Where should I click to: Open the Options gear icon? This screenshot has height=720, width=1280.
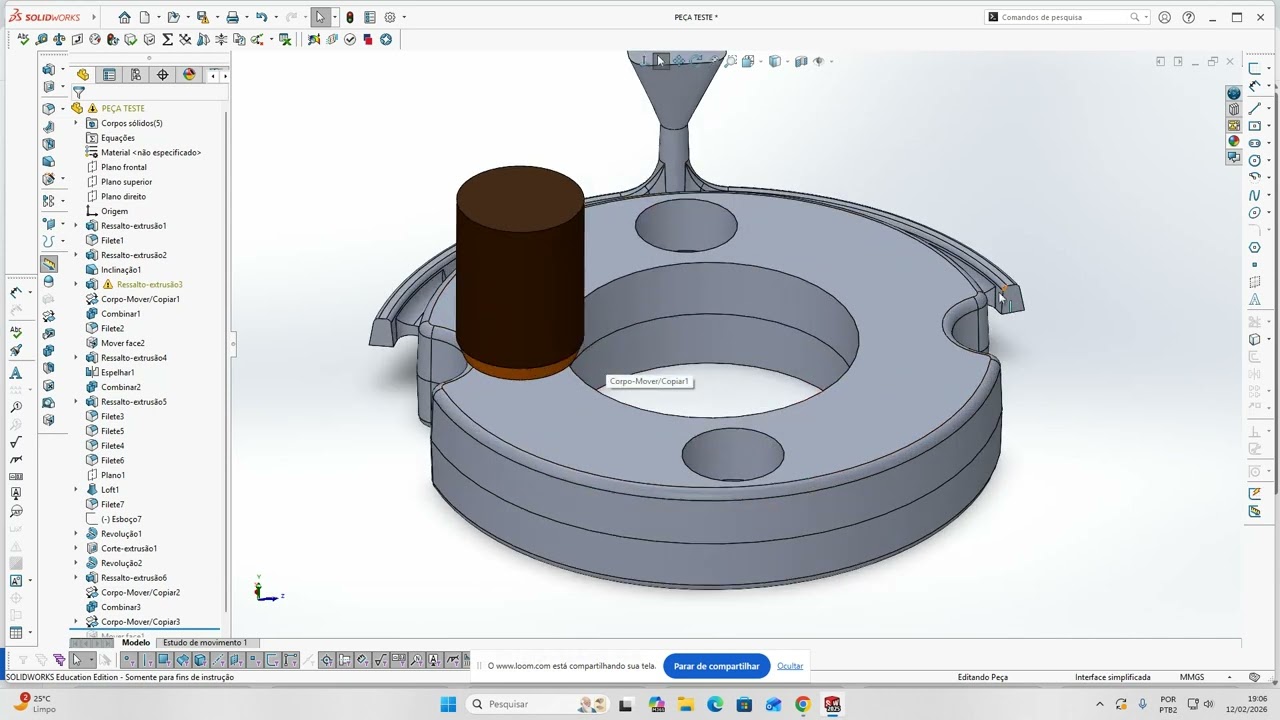390,17
